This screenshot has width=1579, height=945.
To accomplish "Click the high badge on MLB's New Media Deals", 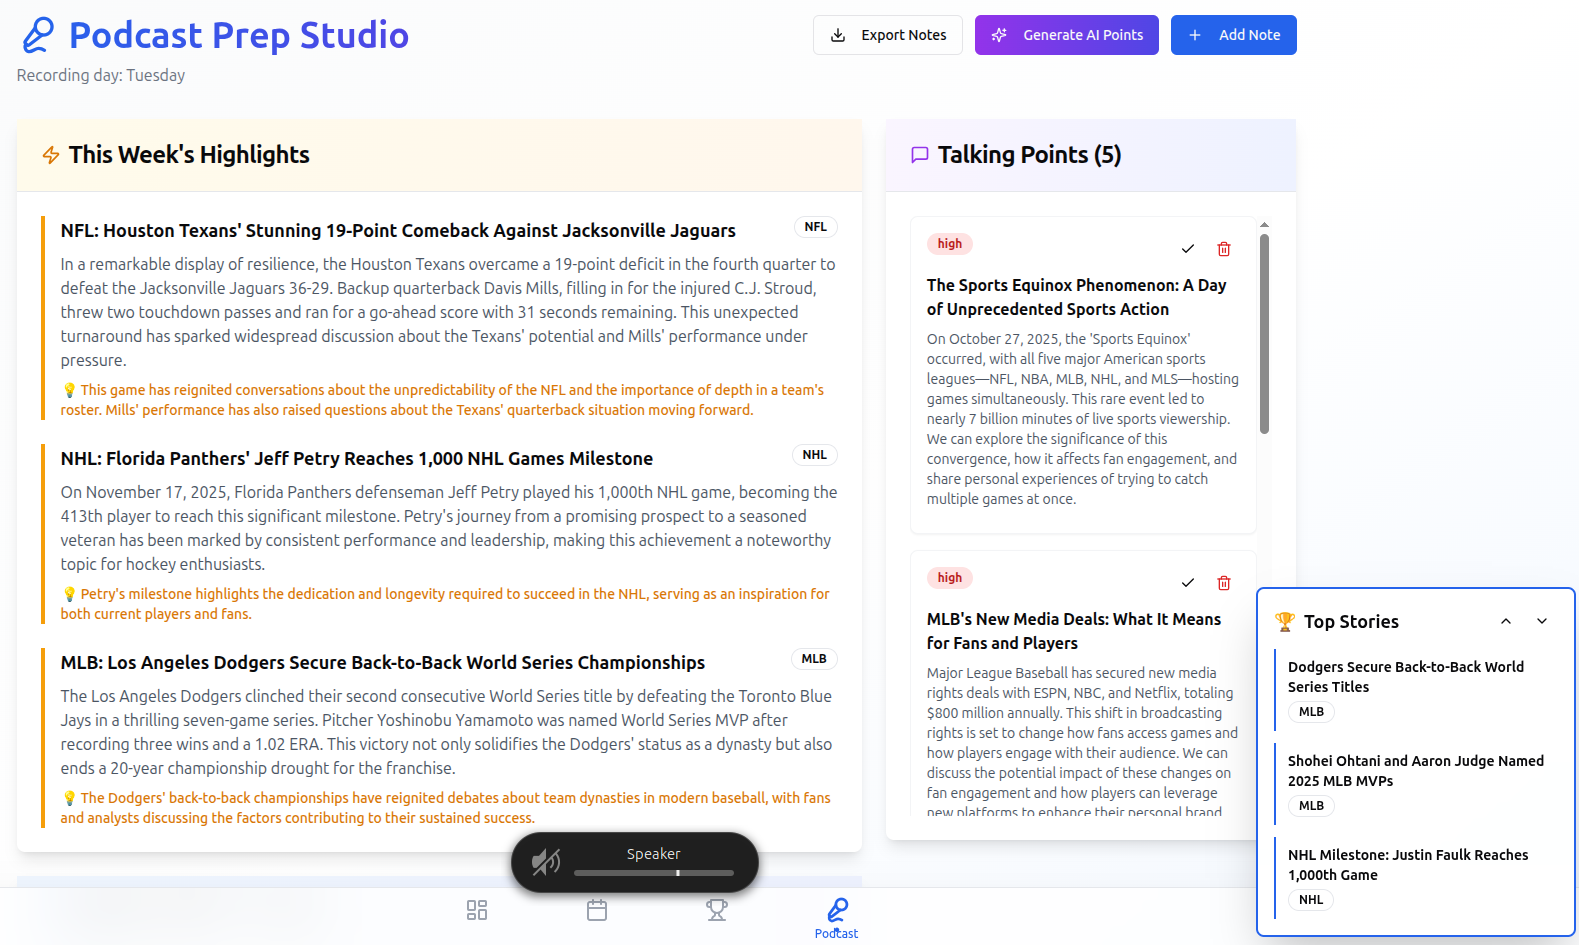I will (950, 578).
